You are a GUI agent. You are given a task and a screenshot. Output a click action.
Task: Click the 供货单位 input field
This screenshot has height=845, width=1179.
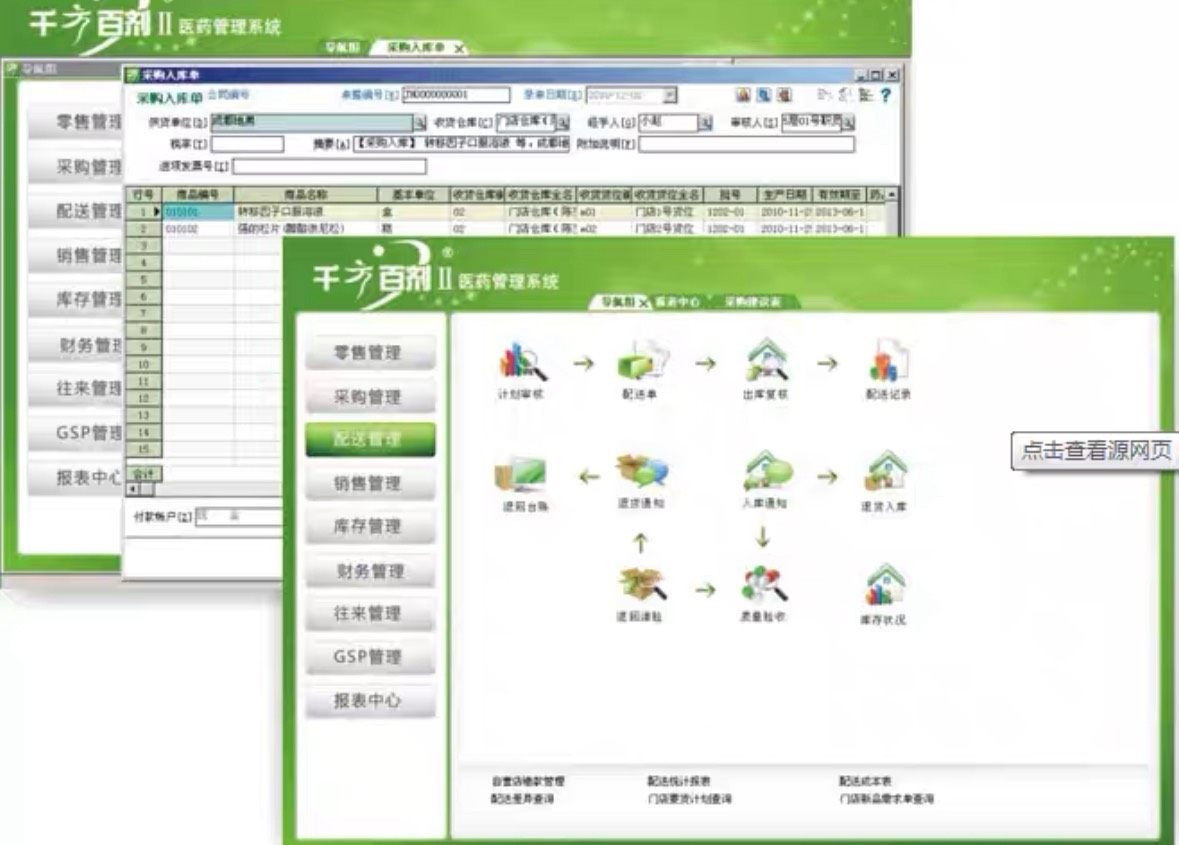(x=312, y=123)
